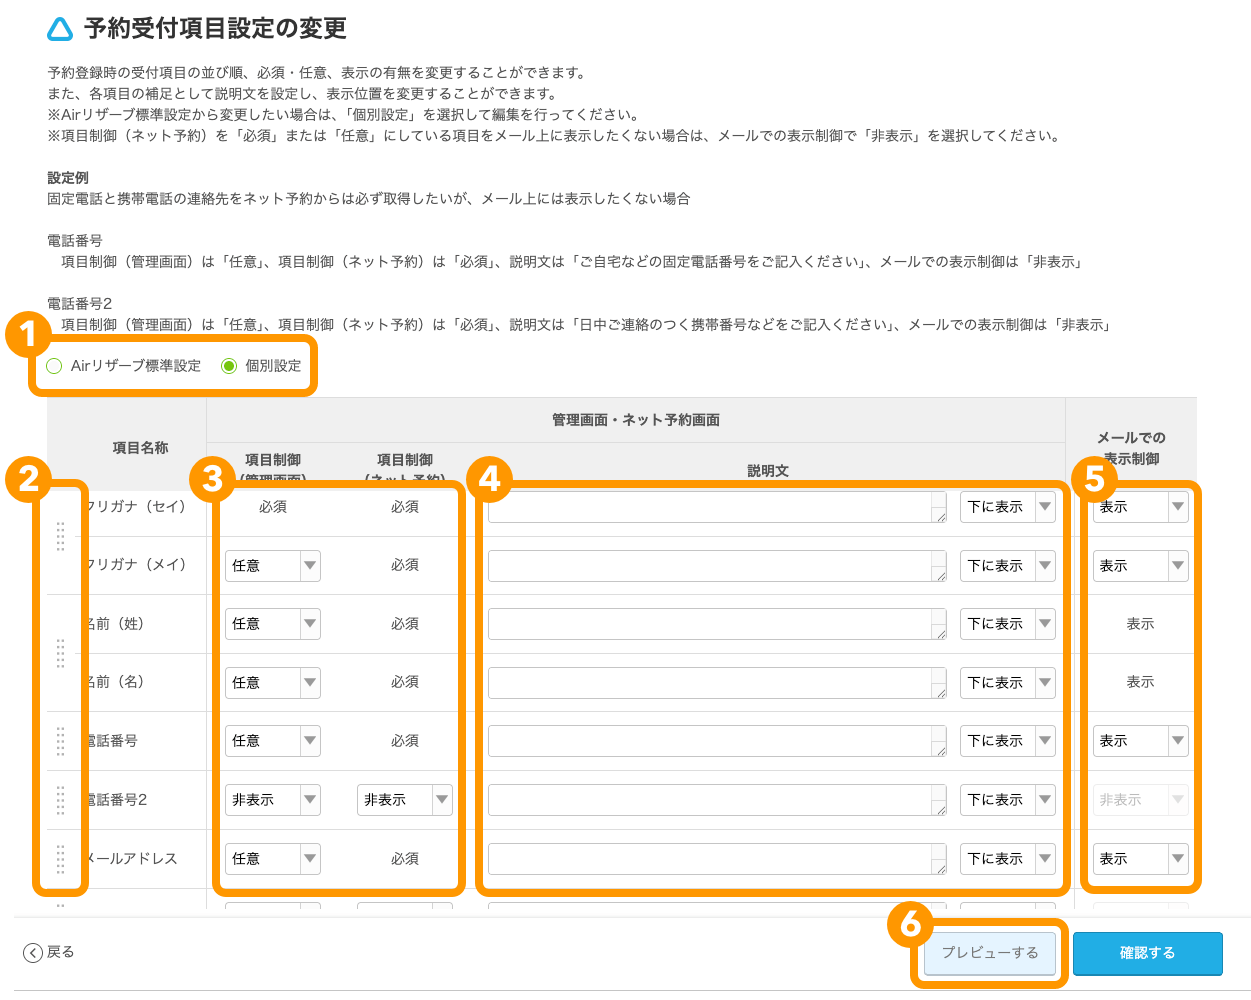The width and height of the screenshot is (1251, 1000).
Task: Select the 個別設定 radio button
Action: (229, 366)
